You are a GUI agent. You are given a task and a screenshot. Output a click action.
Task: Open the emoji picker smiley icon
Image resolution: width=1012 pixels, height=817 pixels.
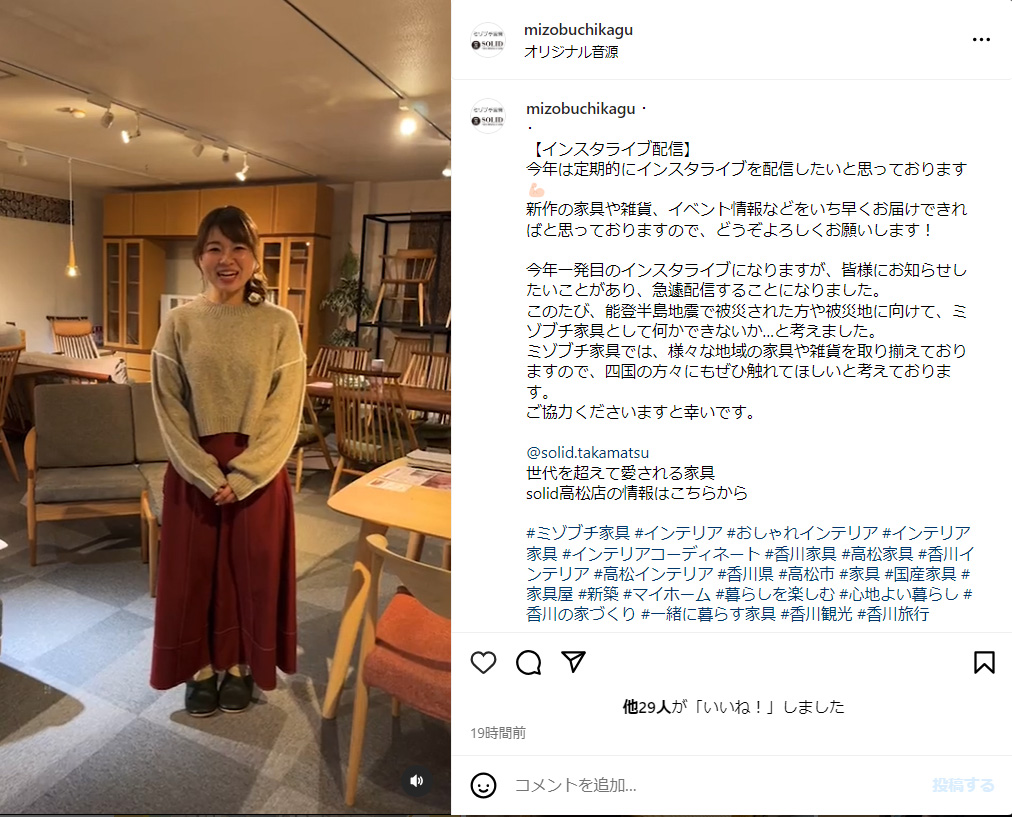coord(483,785)
